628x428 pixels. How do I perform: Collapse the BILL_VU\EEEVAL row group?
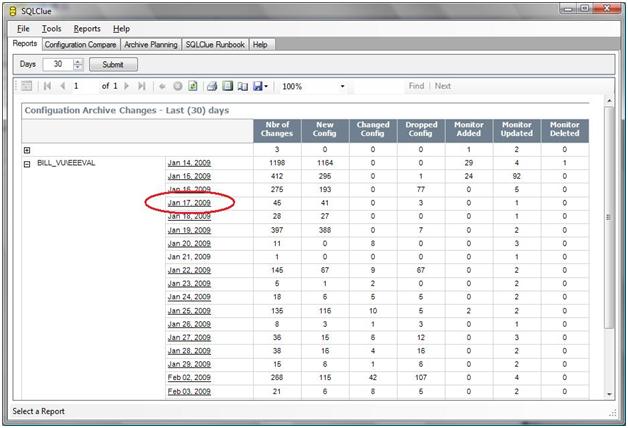pyautogui.click(x=27, y=162)
